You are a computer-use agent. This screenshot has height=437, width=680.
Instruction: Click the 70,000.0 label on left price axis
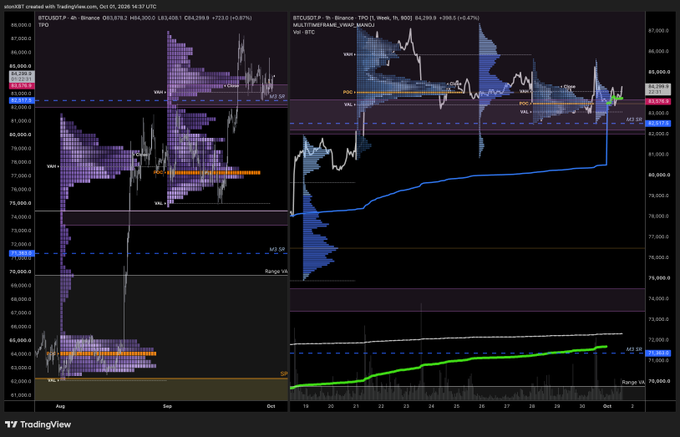[x=21, y=271]
